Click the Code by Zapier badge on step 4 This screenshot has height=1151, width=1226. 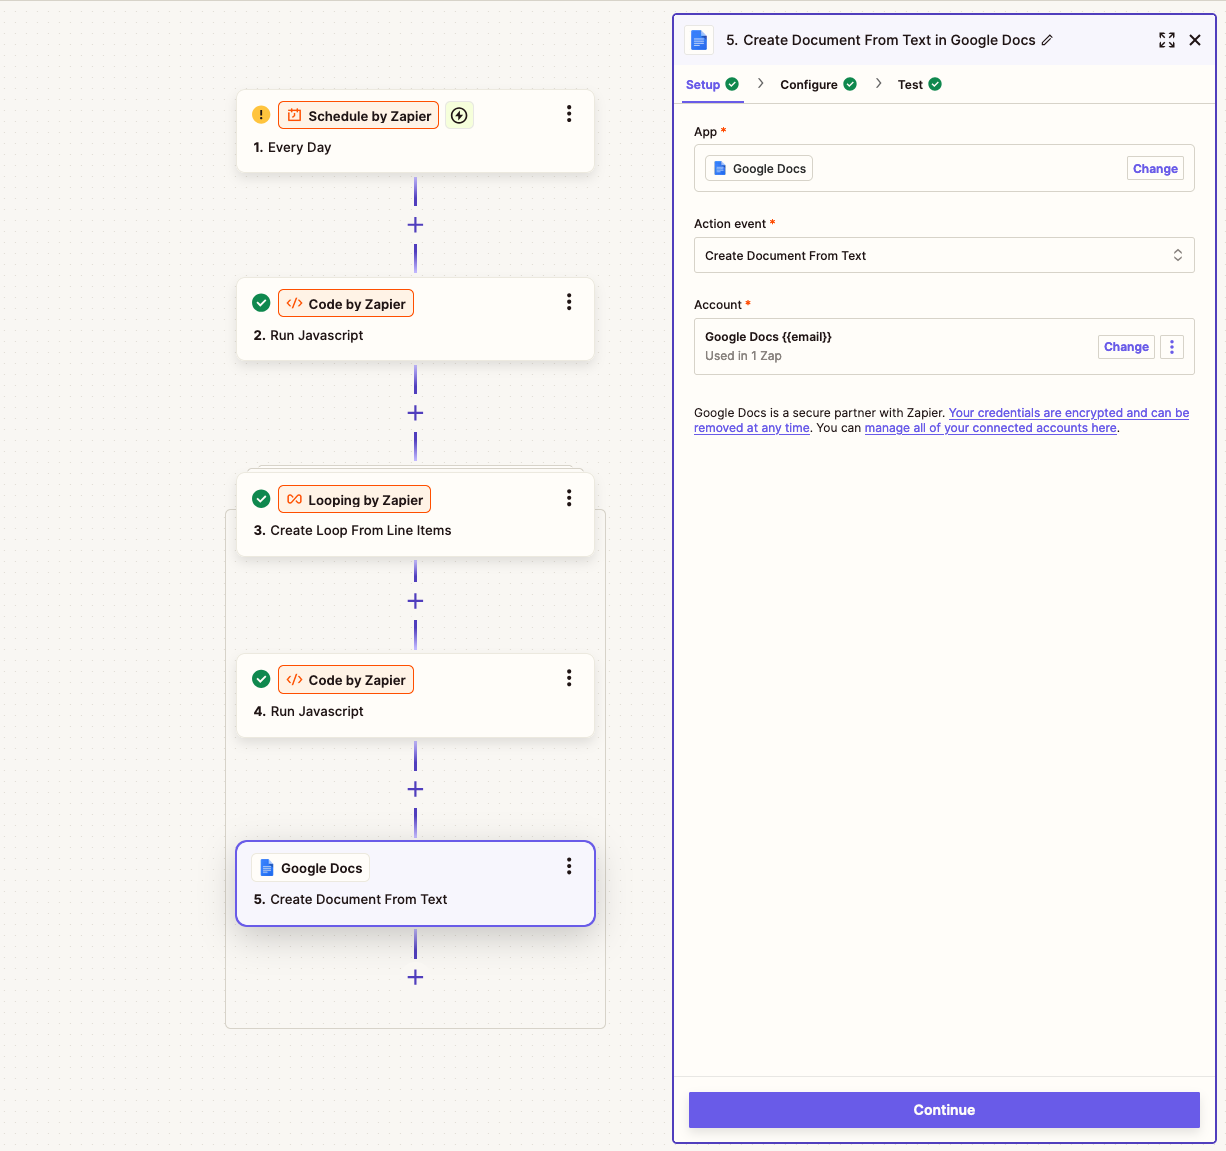(346, 680)
